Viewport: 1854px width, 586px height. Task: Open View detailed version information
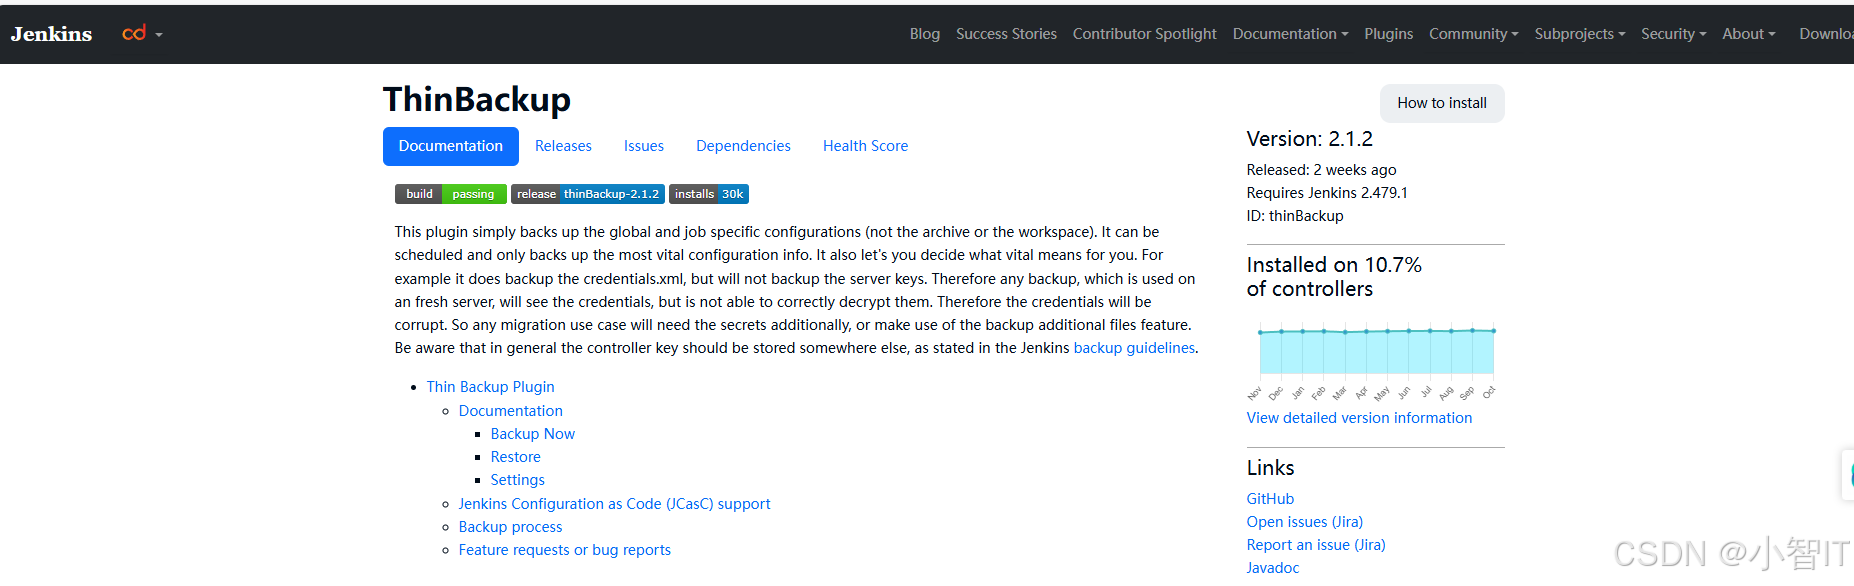click(1359, 418)
